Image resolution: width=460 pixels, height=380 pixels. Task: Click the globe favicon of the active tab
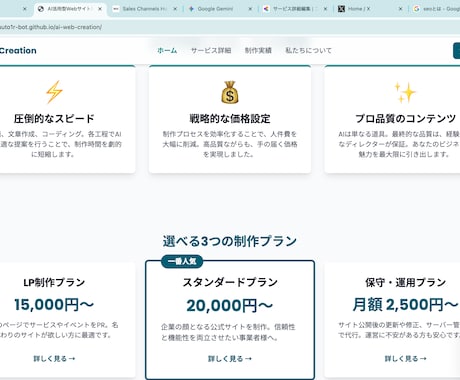click(41, 9)
